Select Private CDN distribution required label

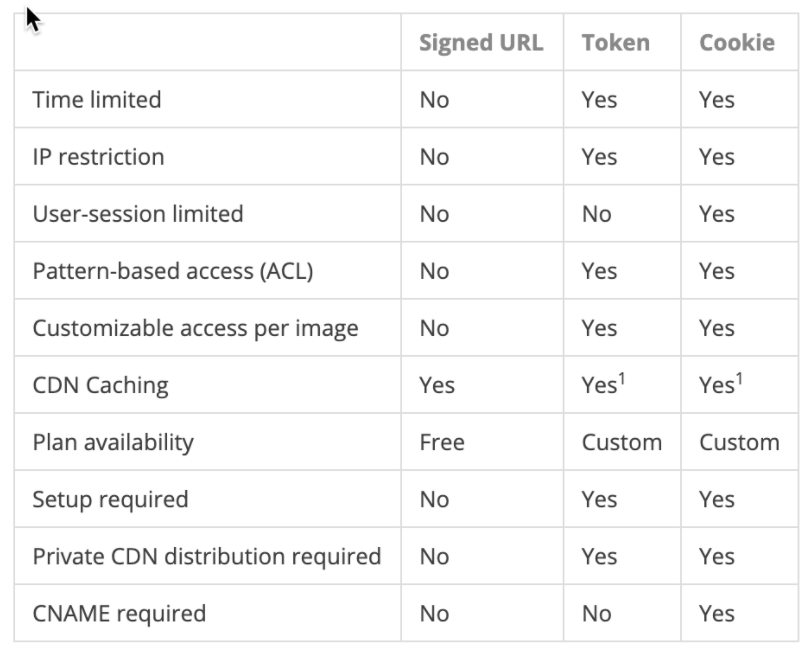coord(207,556)
